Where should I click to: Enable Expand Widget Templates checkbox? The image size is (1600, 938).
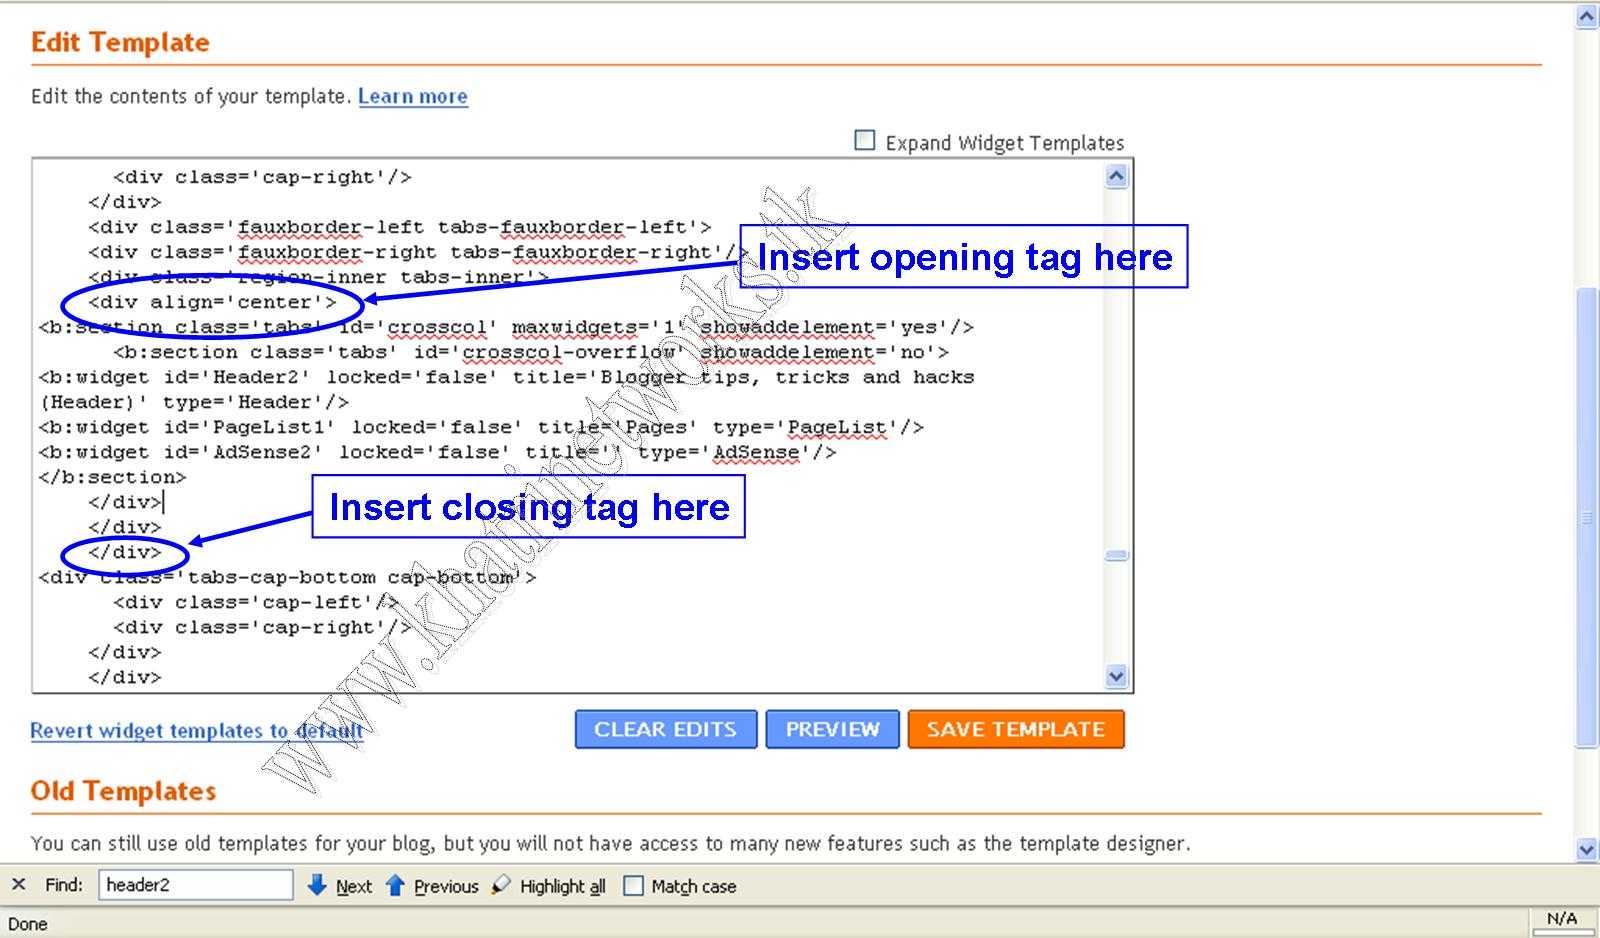point(865,141)
